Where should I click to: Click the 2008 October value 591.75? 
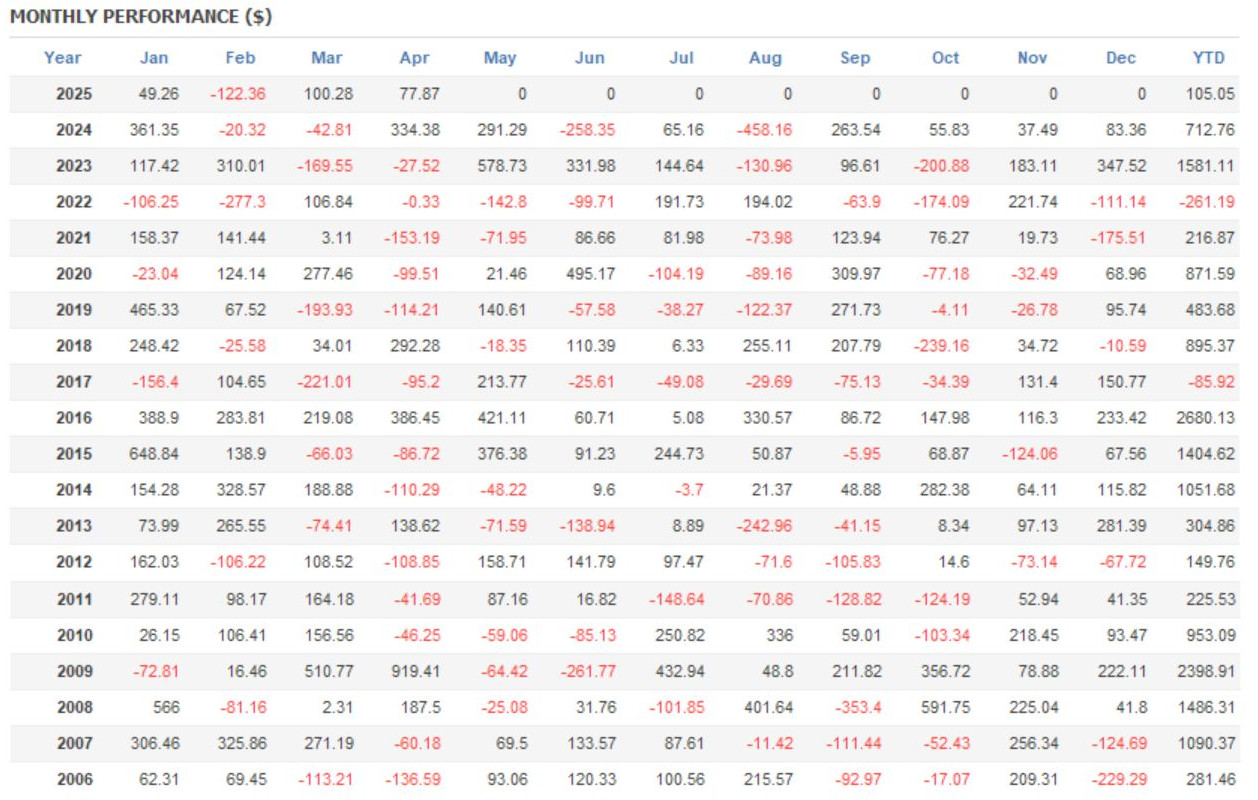944,707
